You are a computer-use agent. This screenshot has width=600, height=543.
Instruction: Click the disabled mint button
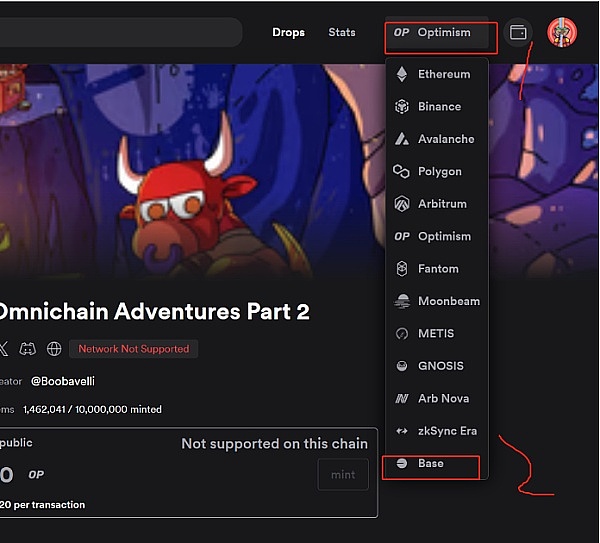coord(343,475)
